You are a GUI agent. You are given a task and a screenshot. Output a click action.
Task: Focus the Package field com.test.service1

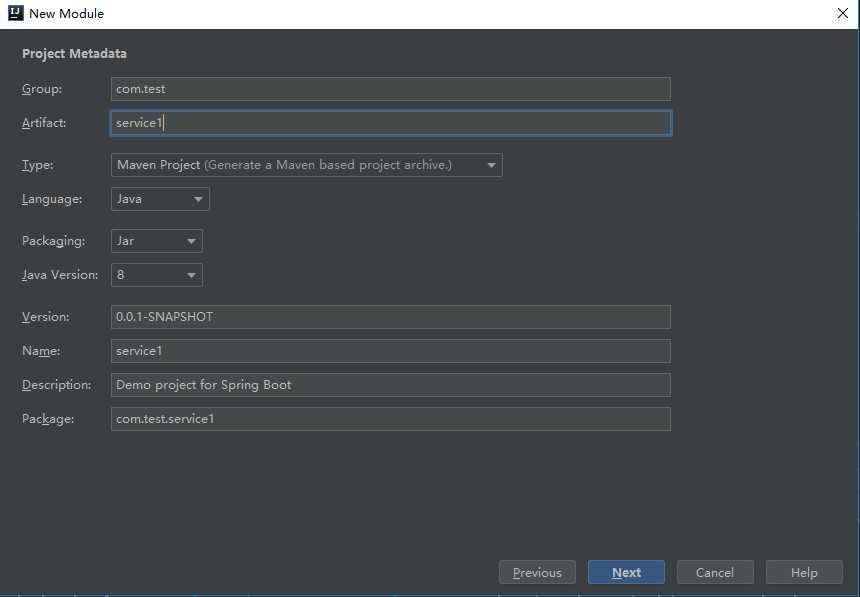tap(391, 419)
